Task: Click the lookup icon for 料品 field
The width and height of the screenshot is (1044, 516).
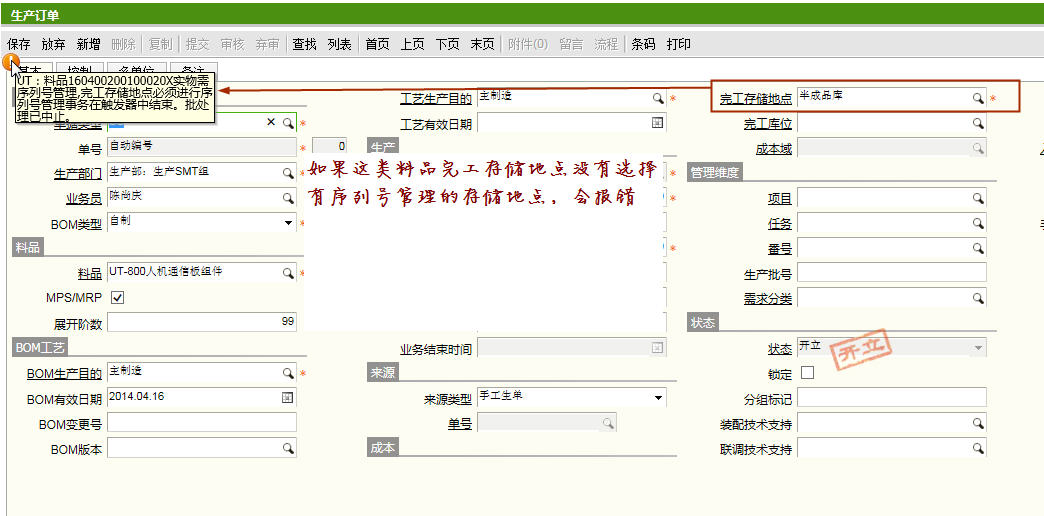Action: pos(288,273)
